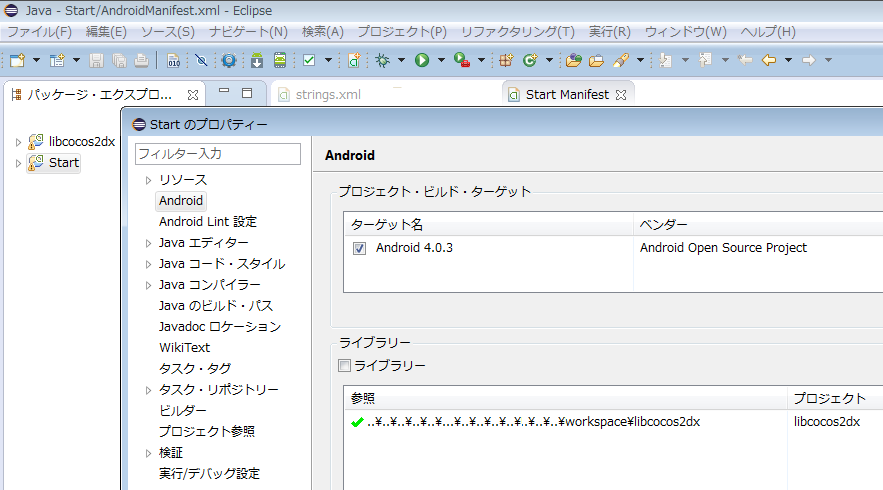Open the Android Virtual Device Manager icon

280,60
